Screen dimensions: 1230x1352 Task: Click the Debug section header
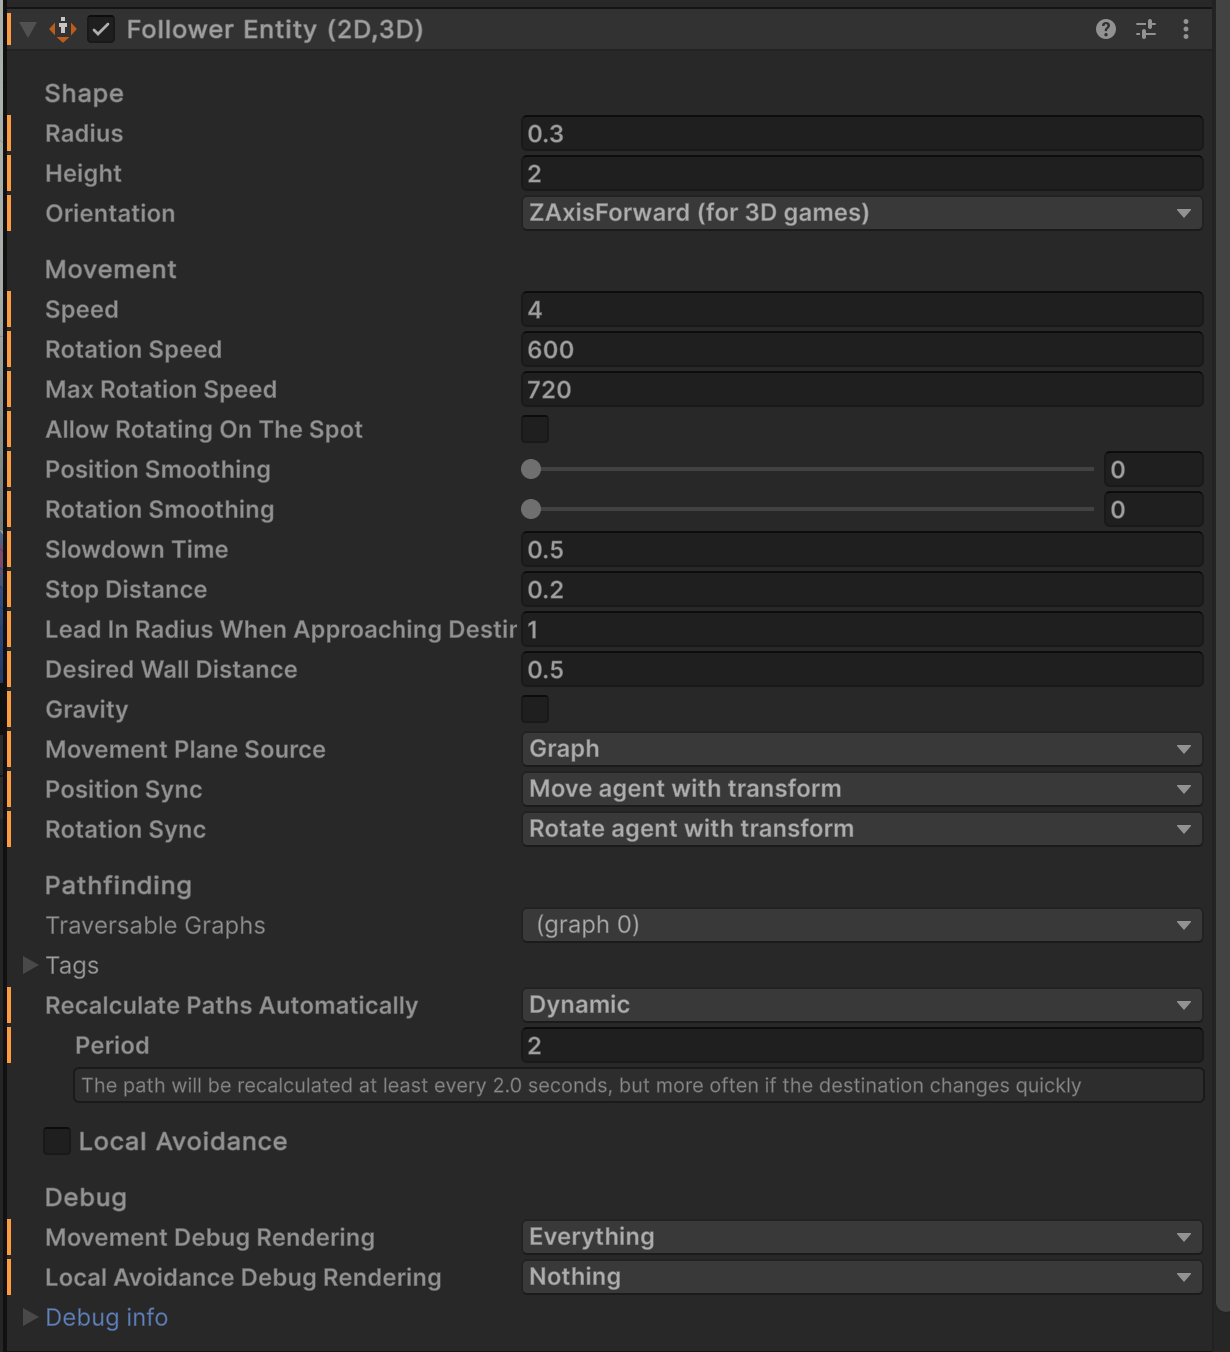tap(86, 1197)
